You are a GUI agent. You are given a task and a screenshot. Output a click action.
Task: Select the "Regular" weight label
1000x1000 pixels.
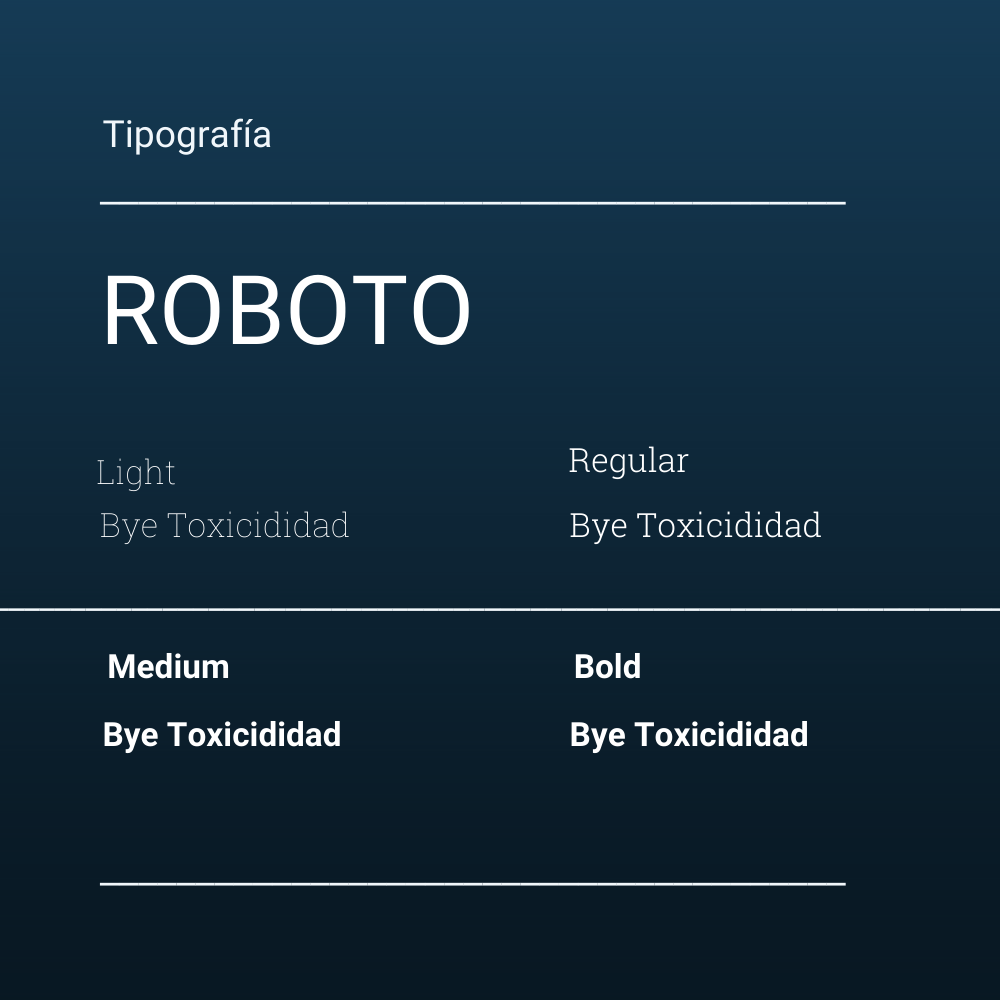[x=628, y=461]
